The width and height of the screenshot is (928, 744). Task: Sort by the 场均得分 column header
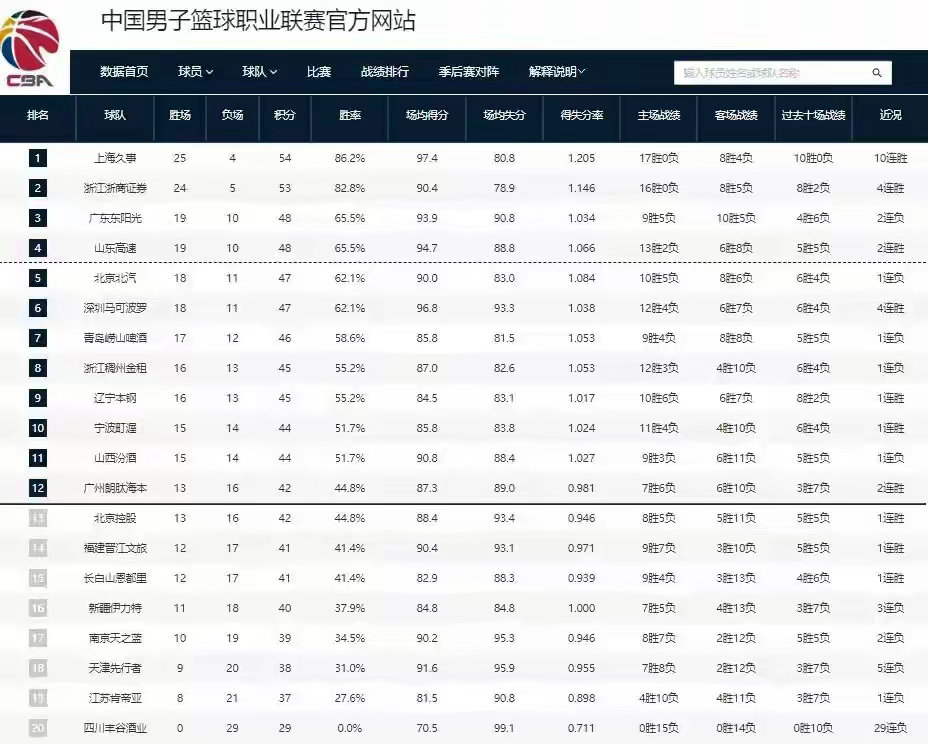(x=427, y=115)
